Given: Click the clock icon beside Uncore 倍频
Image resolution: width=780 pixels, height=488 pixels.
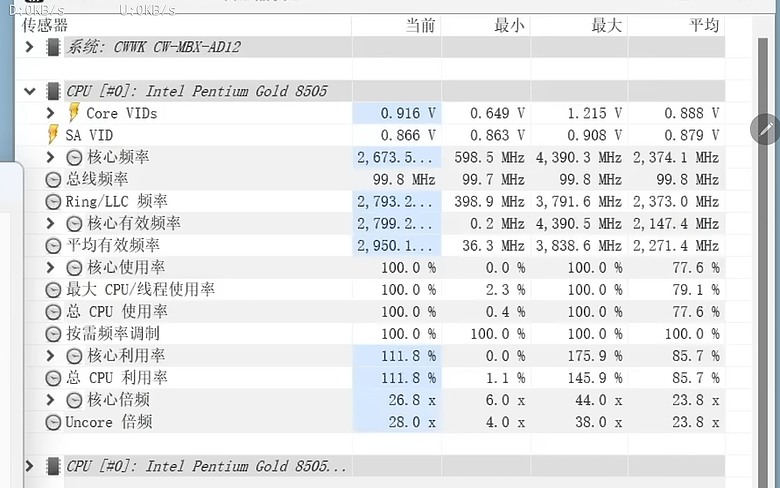Looking at the screenshot, I should click(53, 422).
